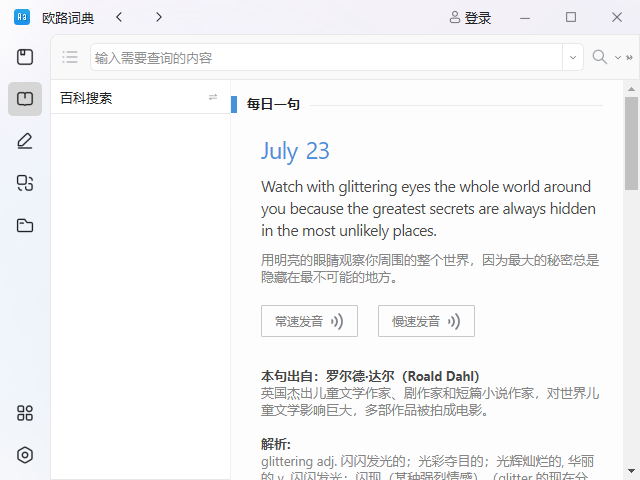This screenshot has height=480, width=640.
Task: Open the folder sidebar icon
Action: [x=25, y=225]
